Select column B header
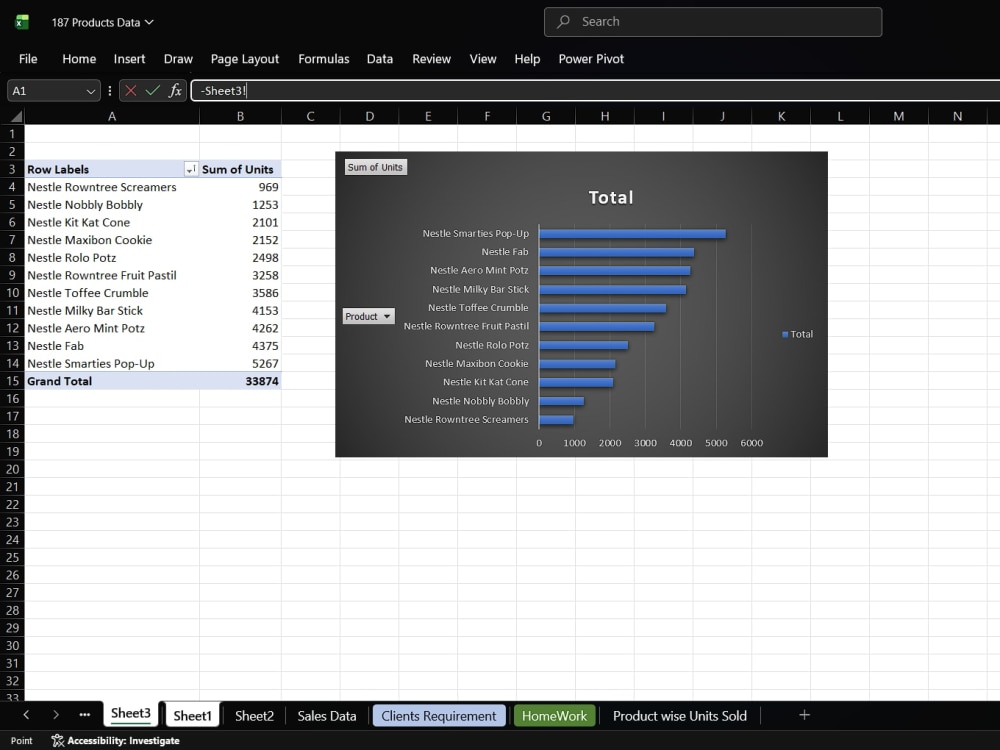Screen dimensions: 1000x750 pos(240,116)
